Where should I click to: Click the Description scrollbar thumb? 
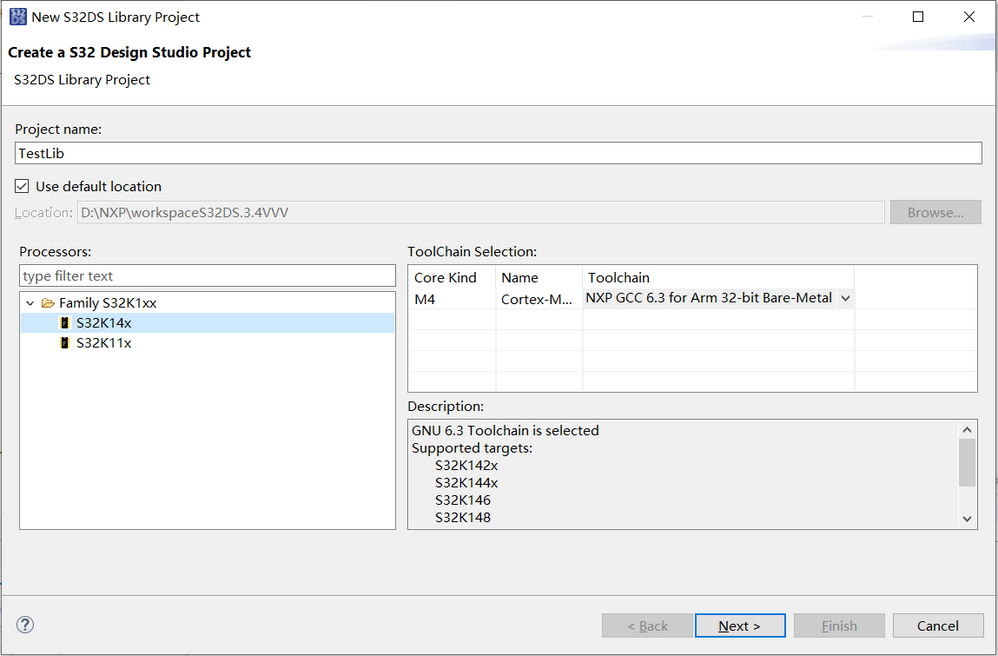[967, 462]
